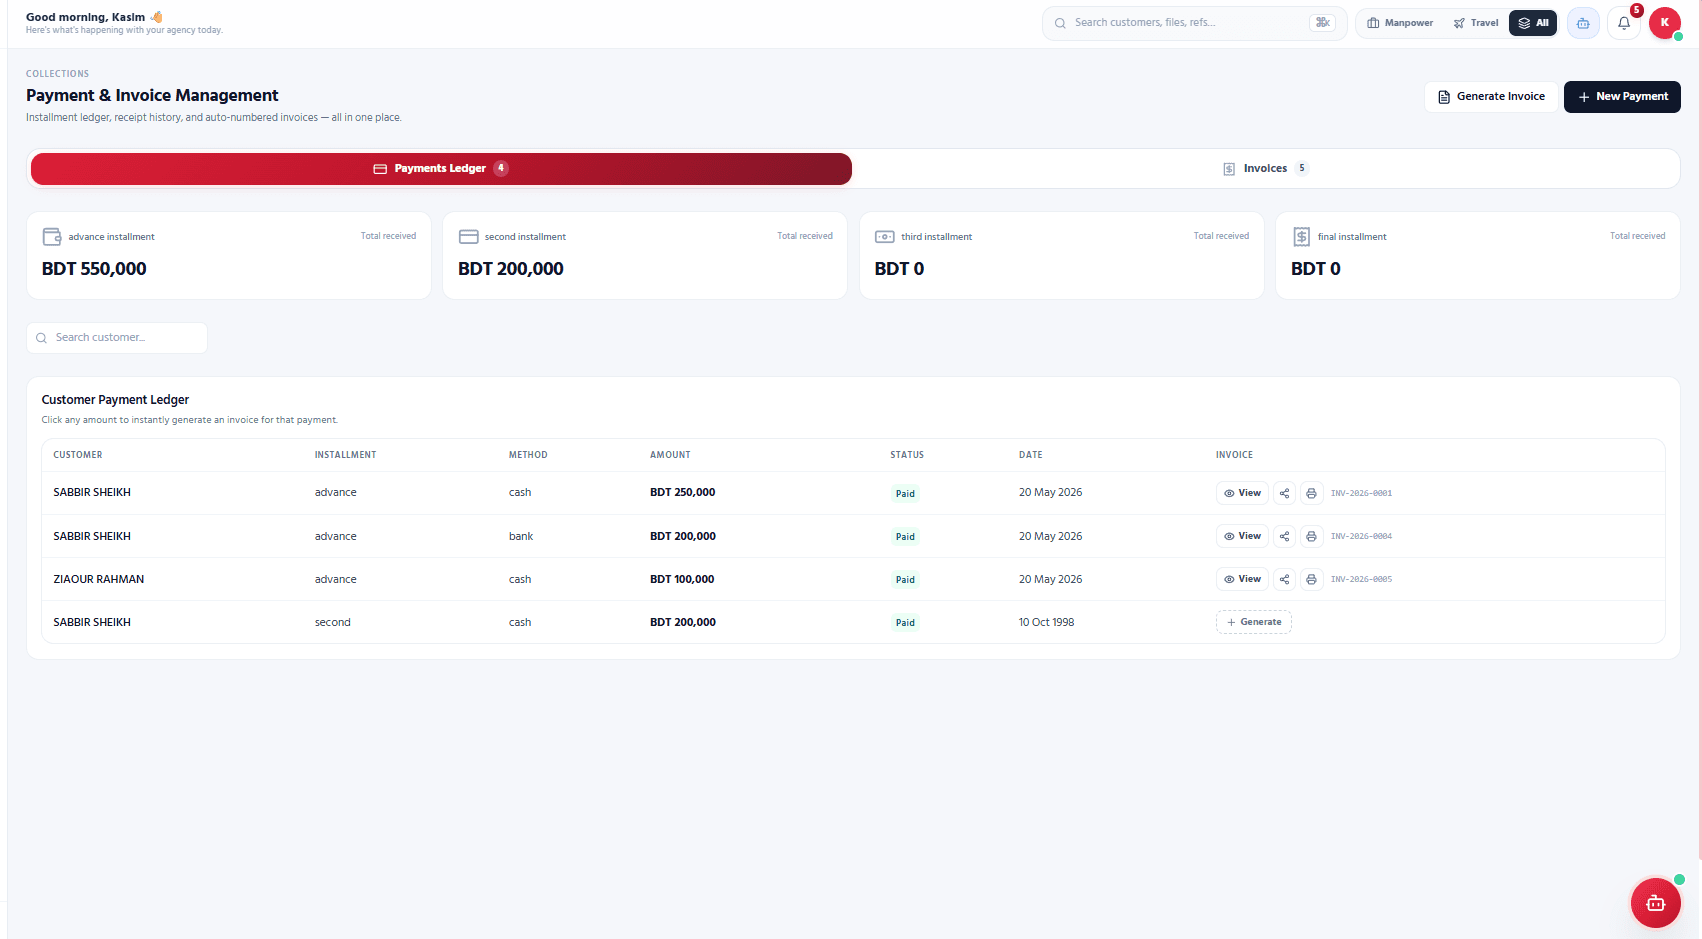Viewport: 1702px width, 939px height.
Task: Click the bank payment method cell
Action: coord(521,537)
